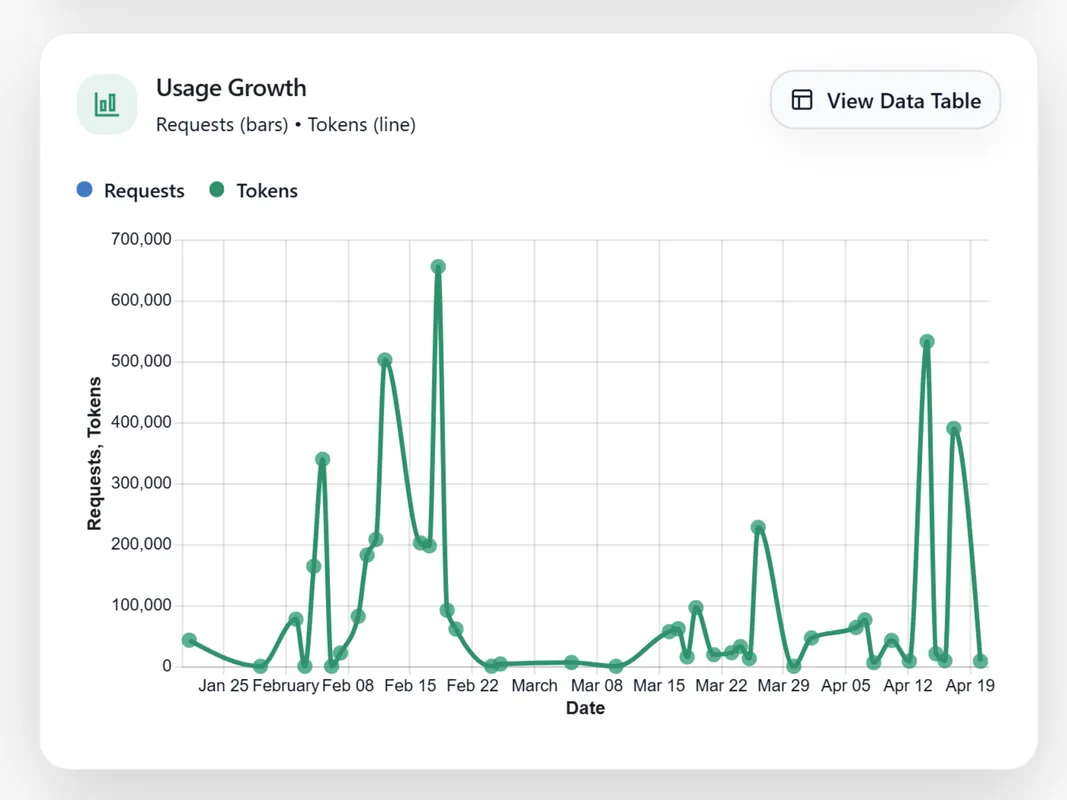Click the 400,000 y-axis label
Screen dimensions: 1067x800
(x=141, y=422)
